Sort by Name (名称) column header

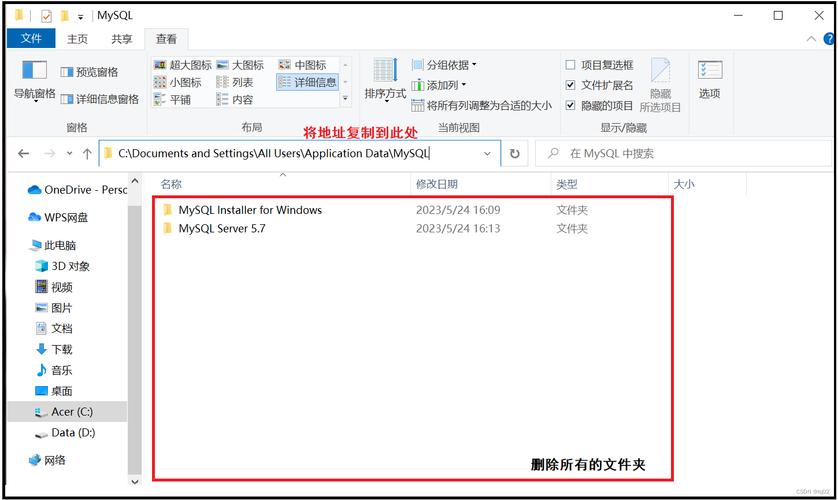pyautogui.click(x=172, y=184)
